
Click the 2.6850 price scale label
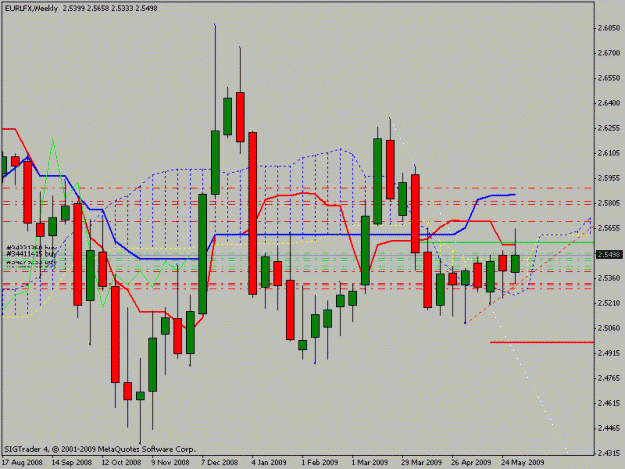click(x=609, y=28)
